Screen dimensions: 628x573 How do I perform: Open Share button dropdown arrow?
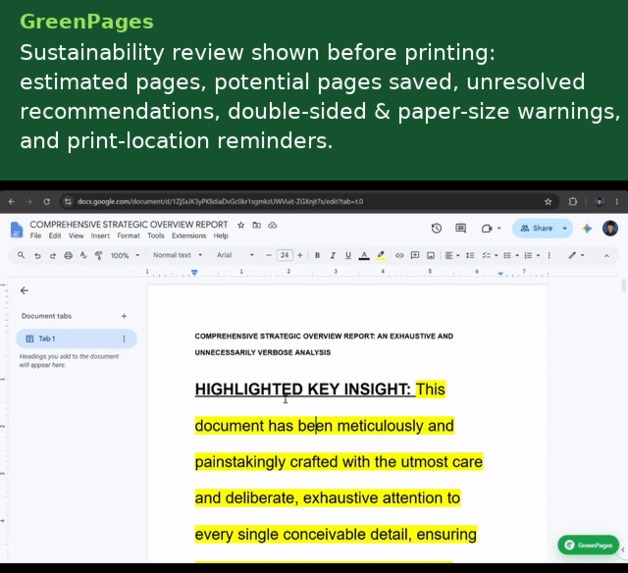coord(565,228)
